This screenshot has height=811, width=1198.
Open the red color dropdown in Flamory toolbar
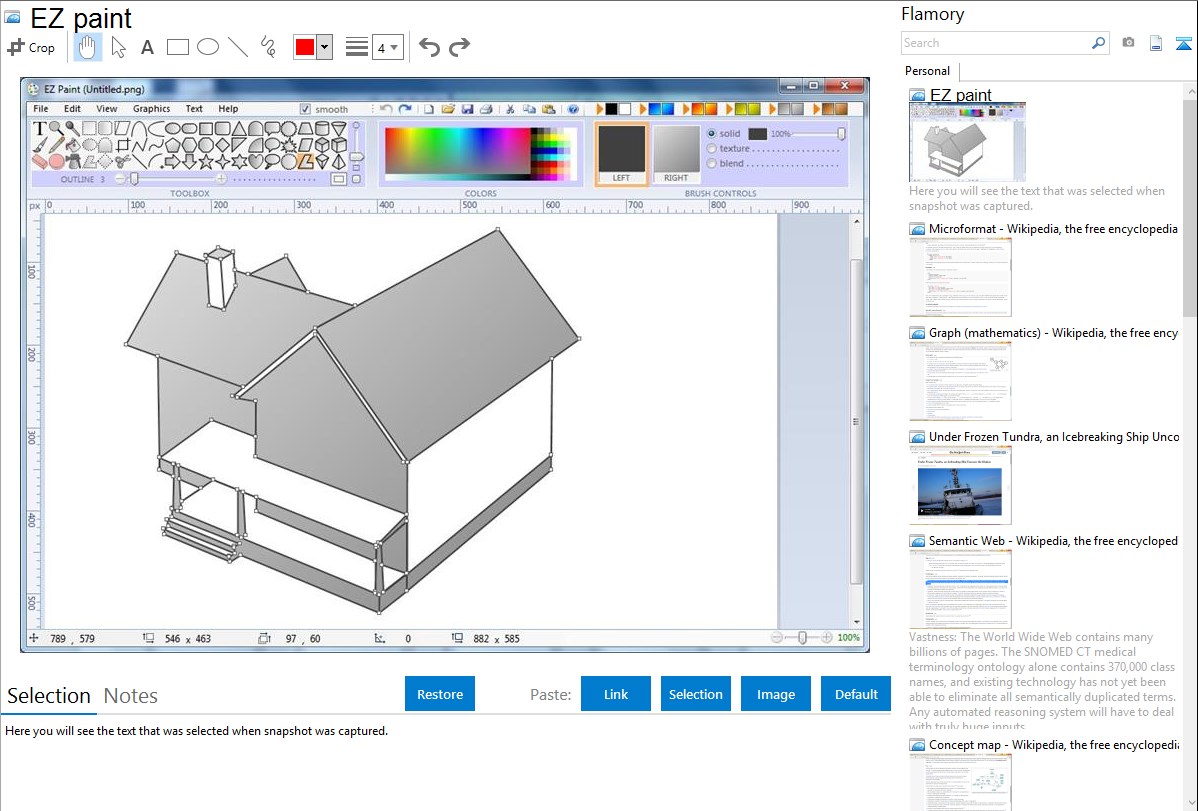tap(327, 46)
